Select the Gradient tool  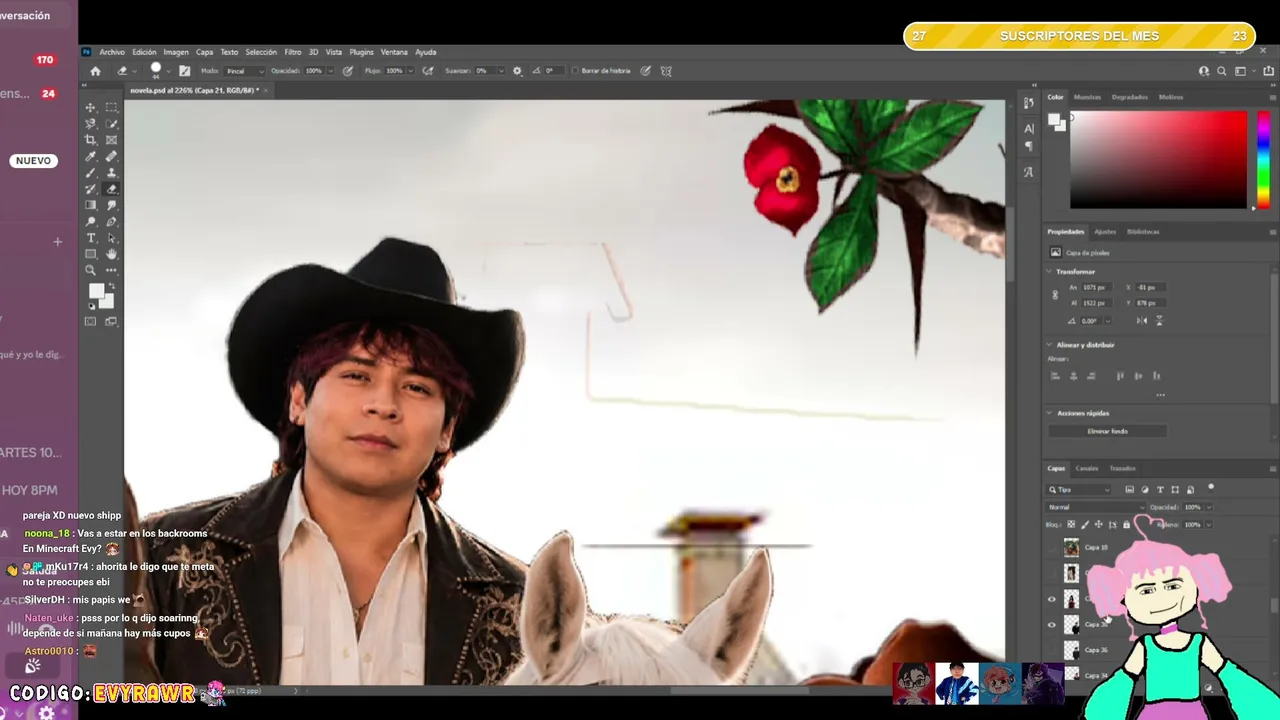(91, 205)
